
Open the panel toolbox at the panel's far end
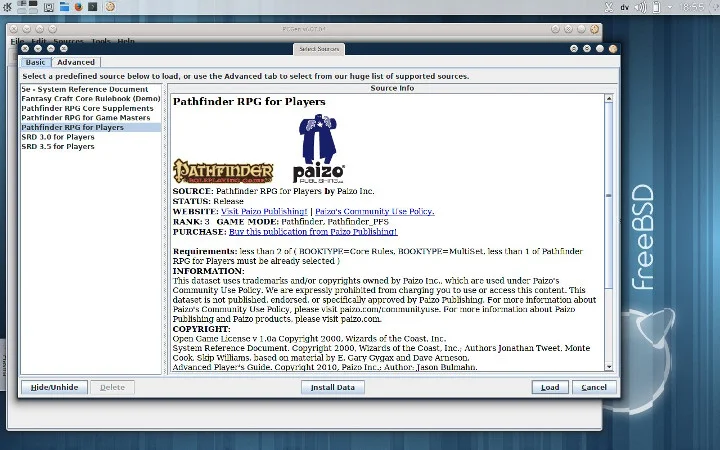click(x=713, y=7)
